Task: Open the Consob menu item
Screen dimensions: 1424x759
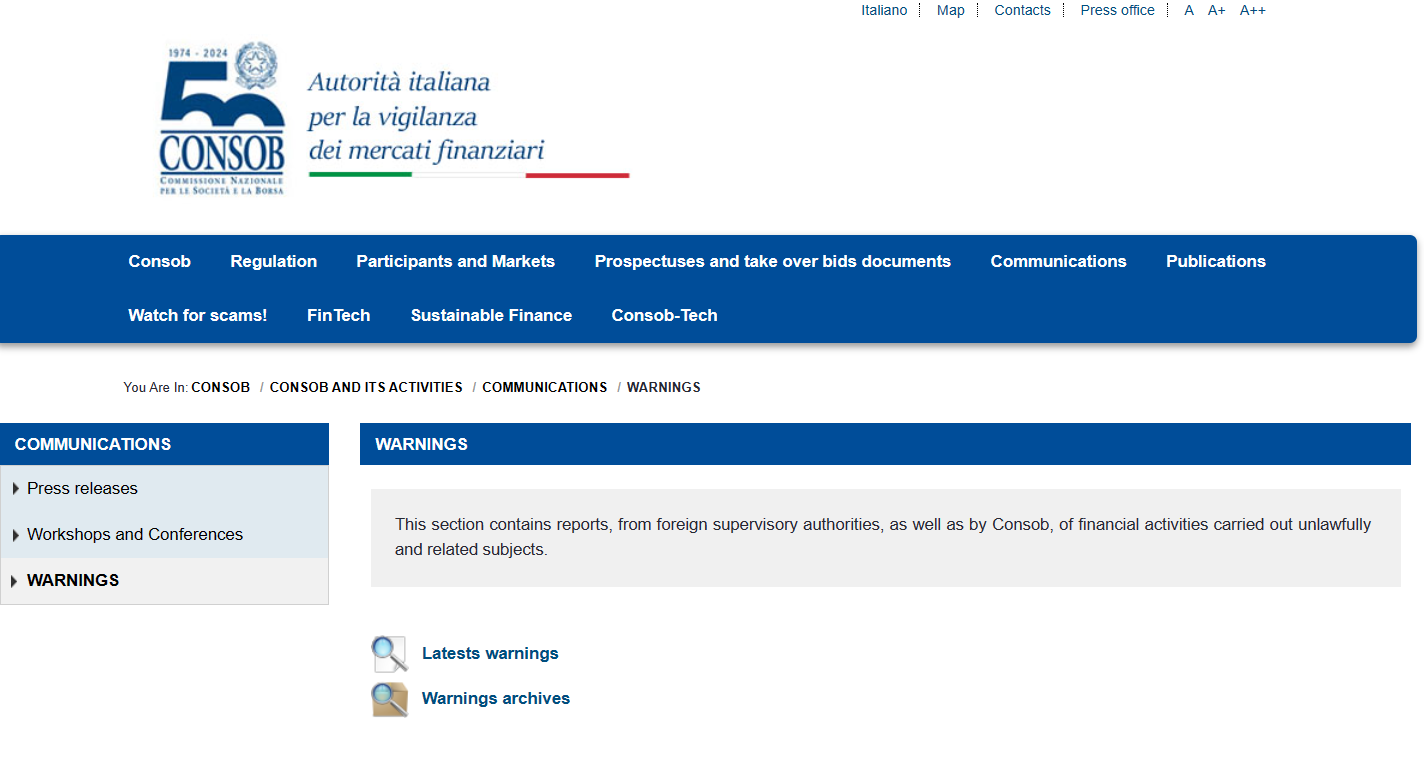Action: coord(159,261)
